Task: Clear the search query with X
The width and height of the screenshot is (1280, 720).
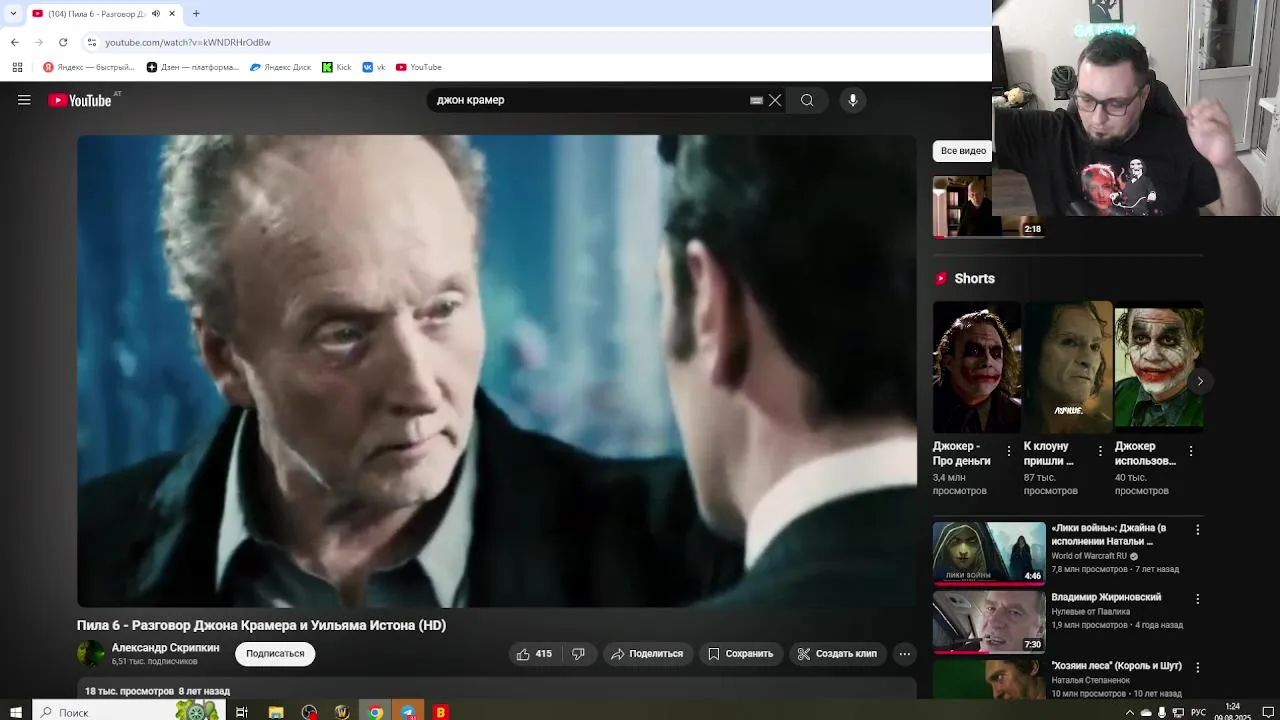Action: (x=775, y=100)
